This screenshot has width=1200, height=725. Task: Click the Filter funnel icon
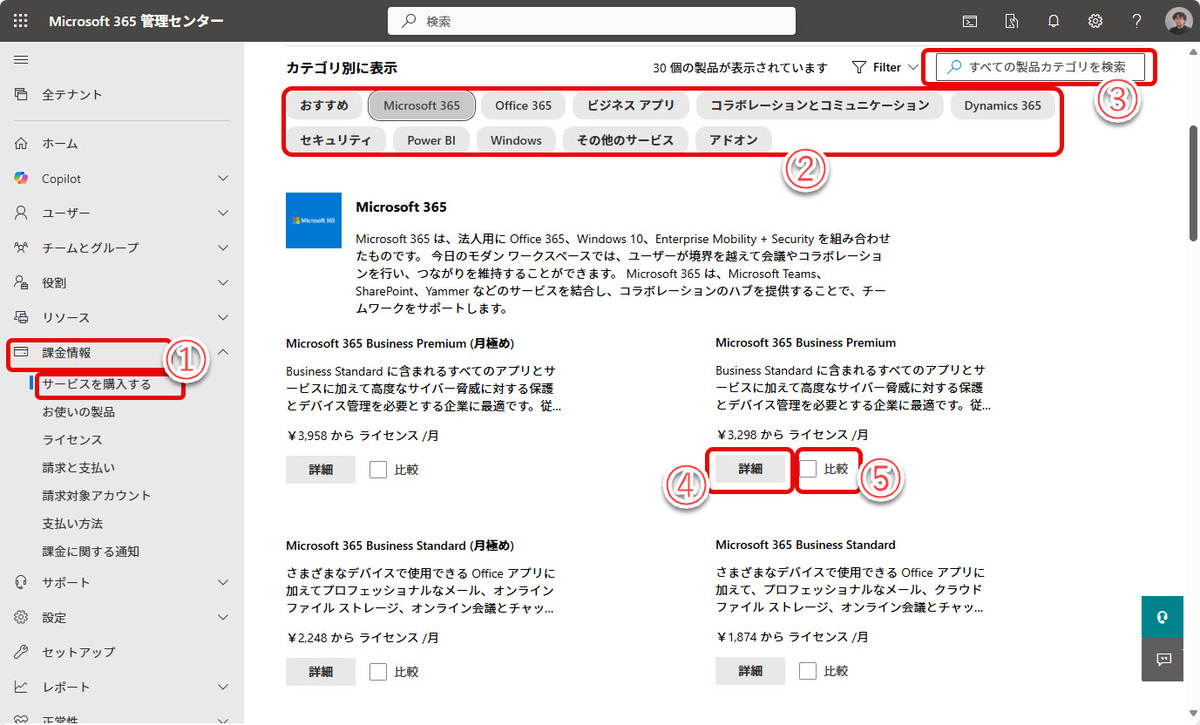(x=859, y=67)
